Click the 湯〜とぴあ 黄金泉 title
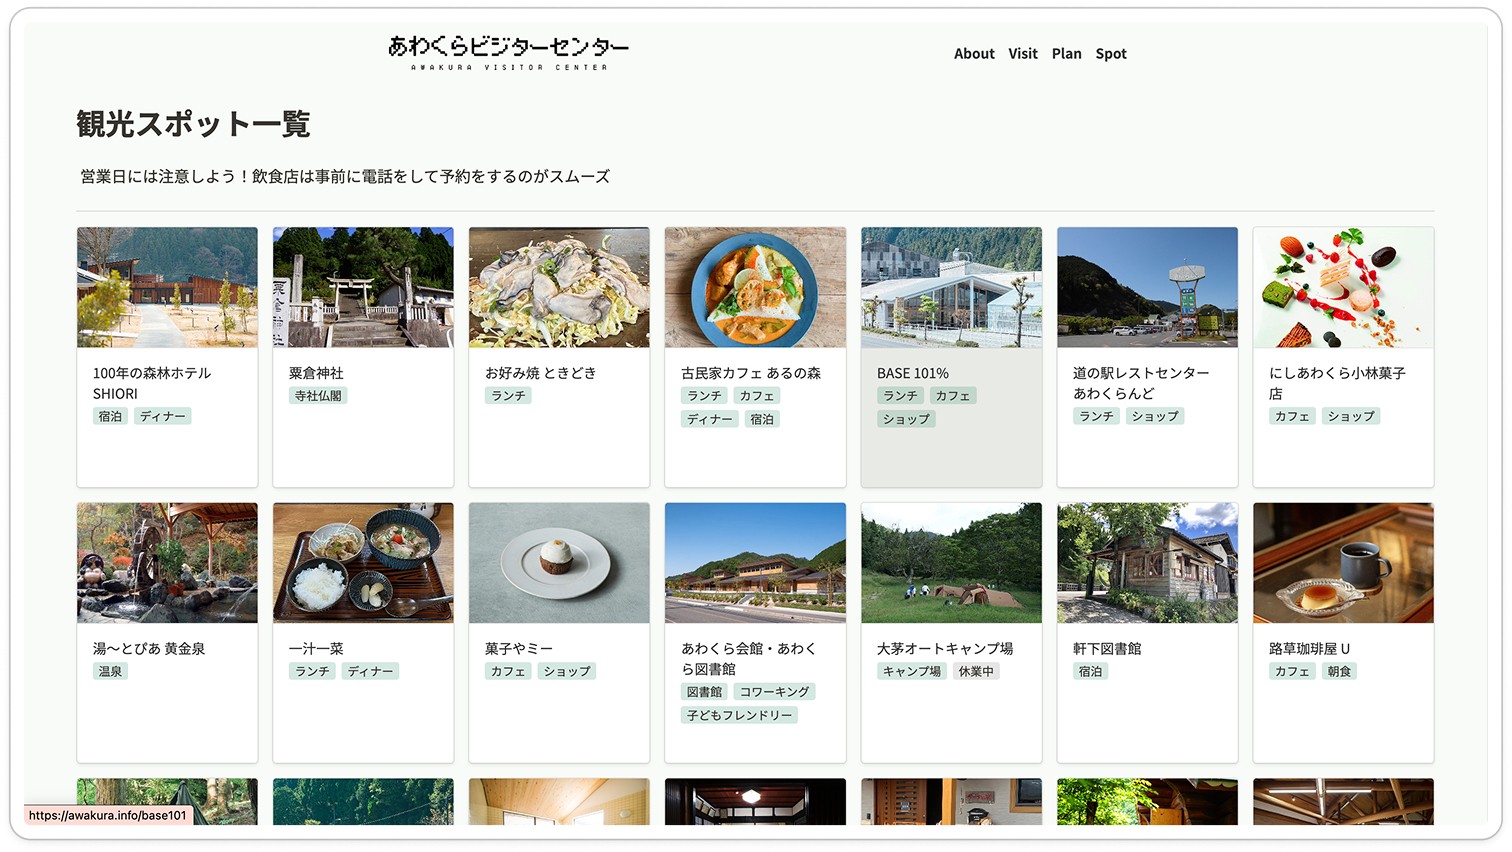The width and height of the screenshot is (1512, 852). [x=149, y=649]
